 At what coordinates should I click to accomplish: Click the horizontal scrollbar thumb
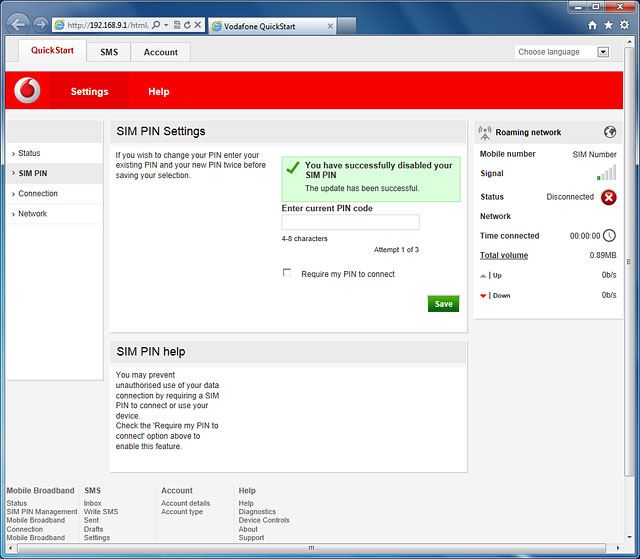point(311,548)
